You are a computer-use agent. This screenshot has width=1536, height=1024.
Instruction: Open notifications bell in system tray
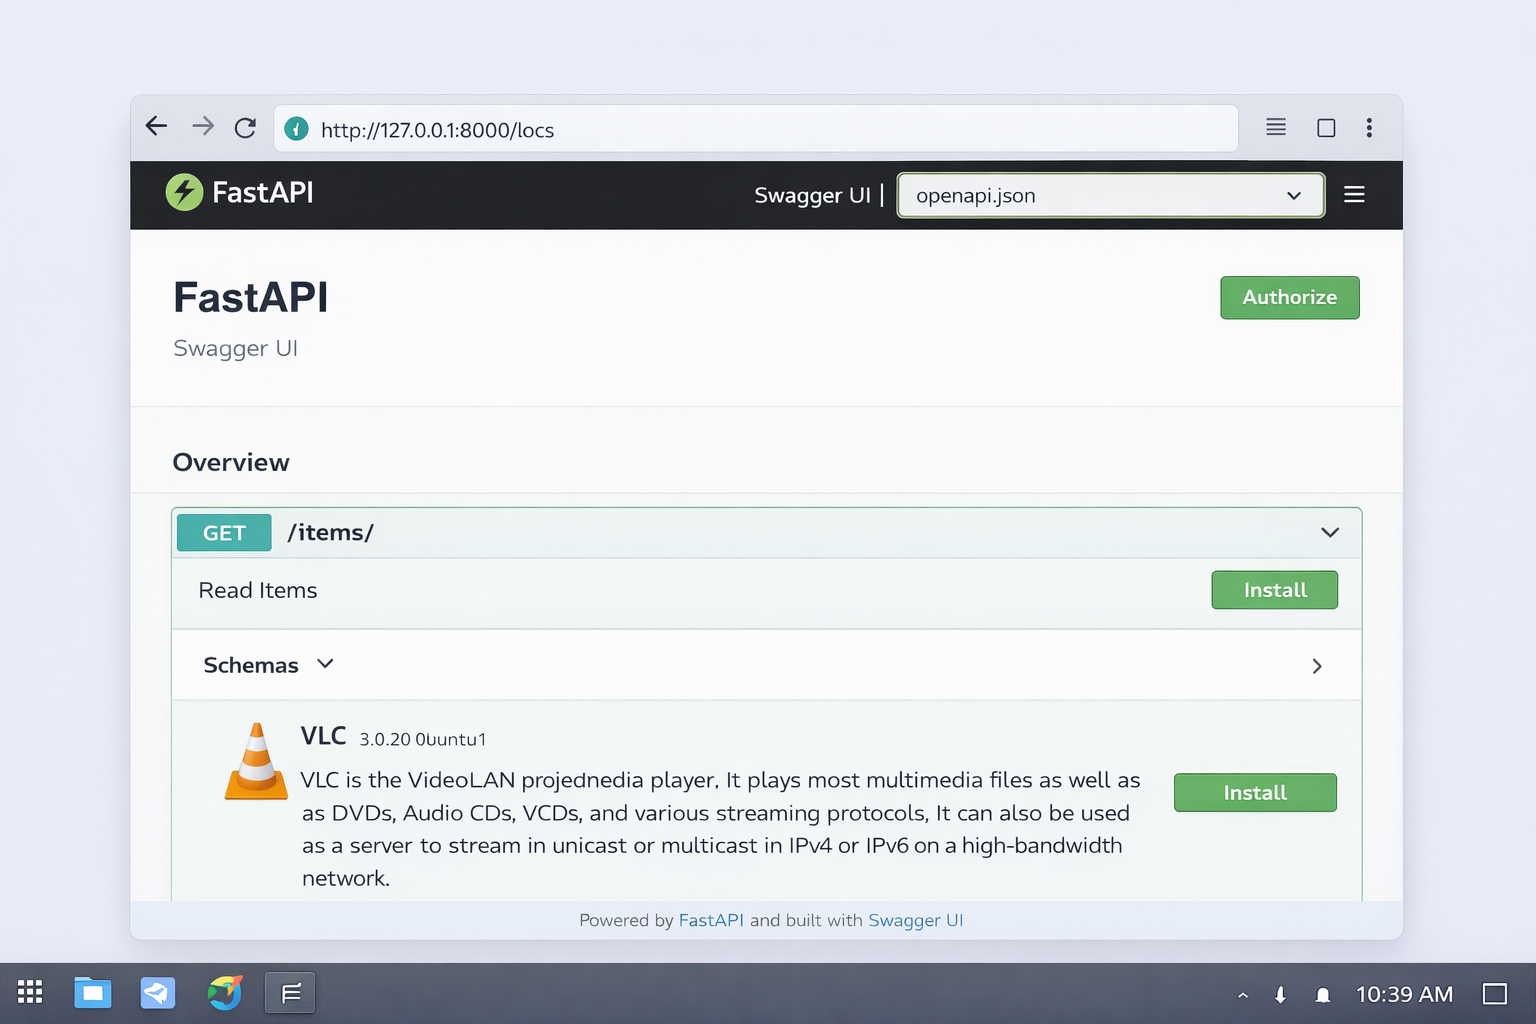1323,995
